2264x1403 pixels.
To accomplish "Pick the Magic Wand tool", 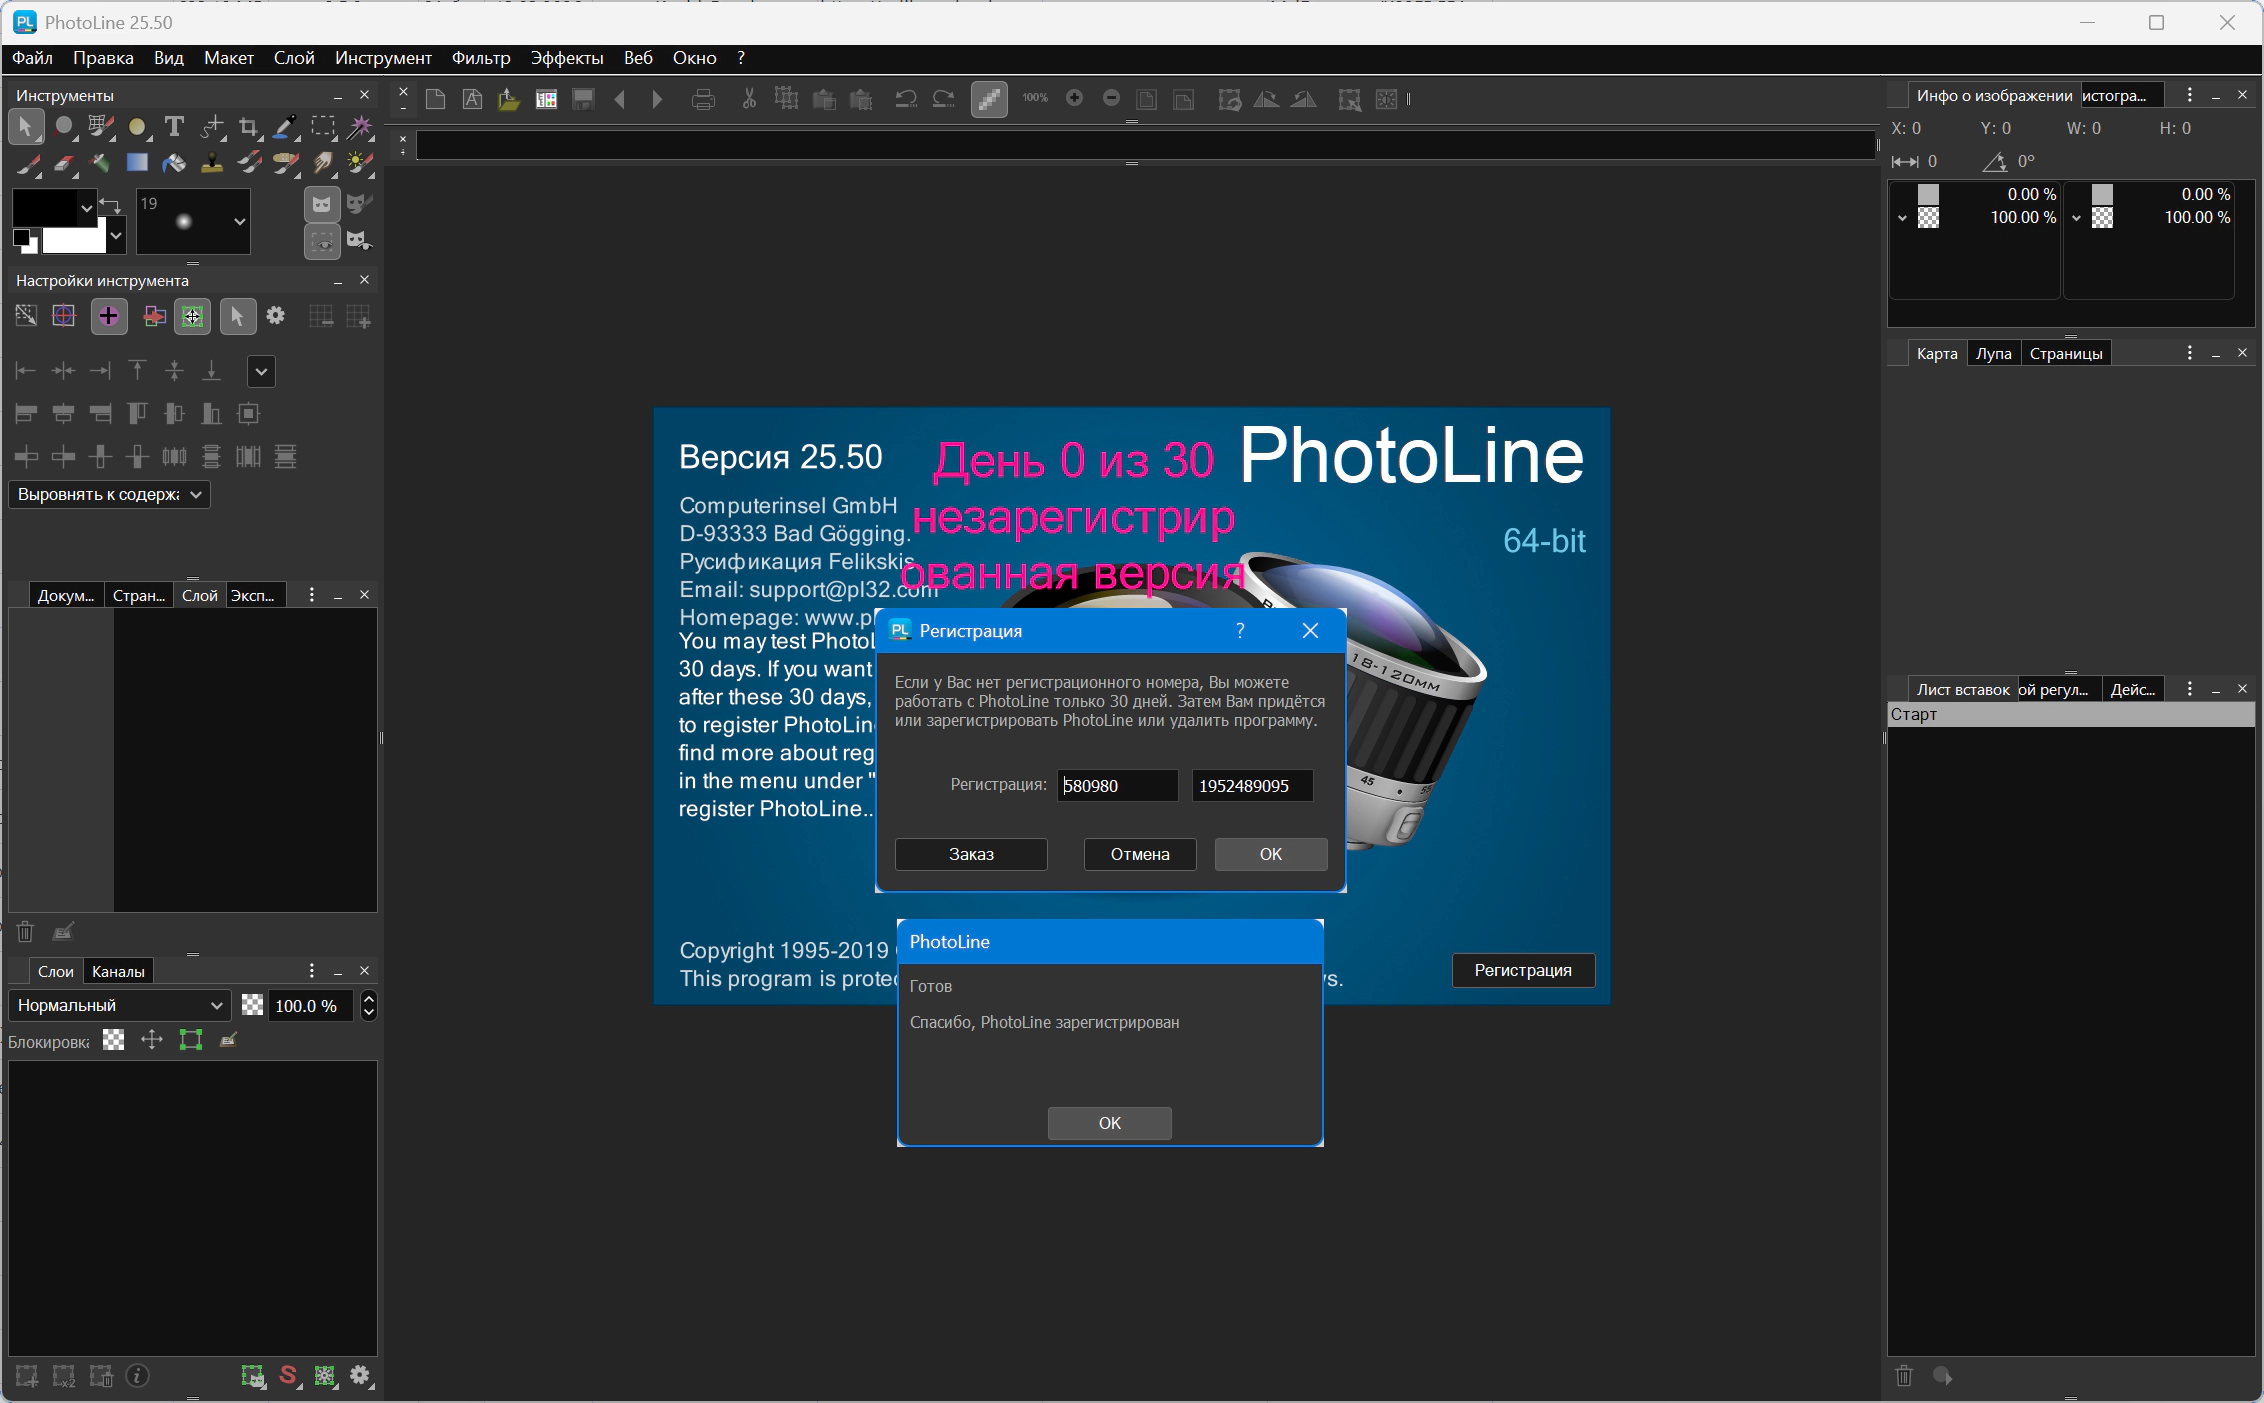I will (360, 127).
